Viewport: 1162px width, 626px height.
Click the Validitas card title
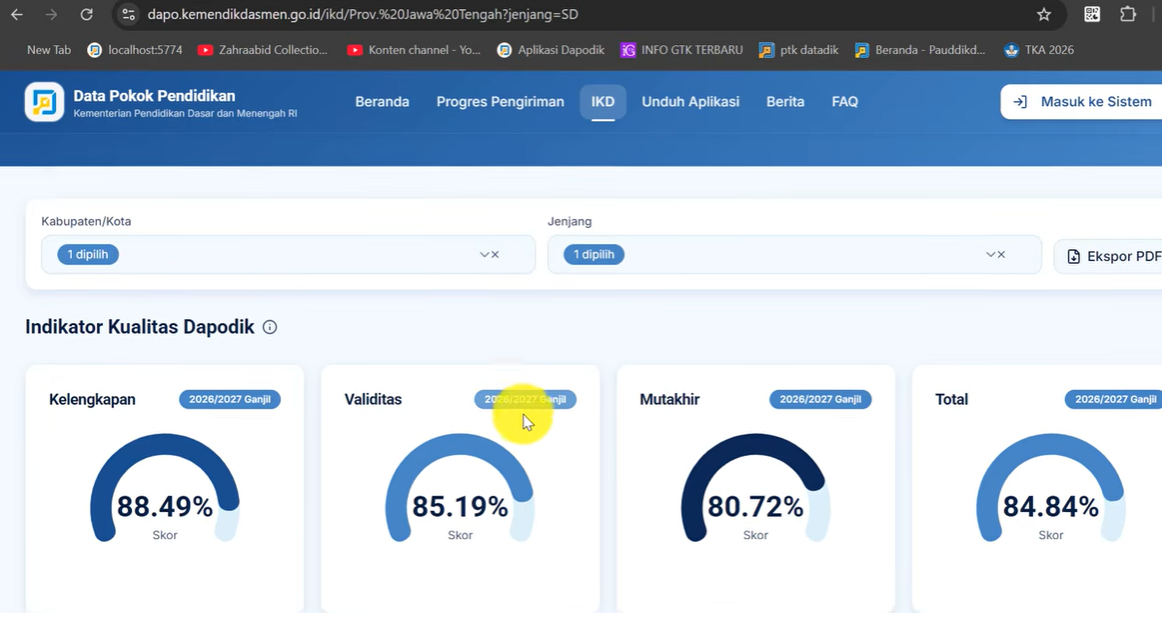pyautogui.click(x=373, y=399)
